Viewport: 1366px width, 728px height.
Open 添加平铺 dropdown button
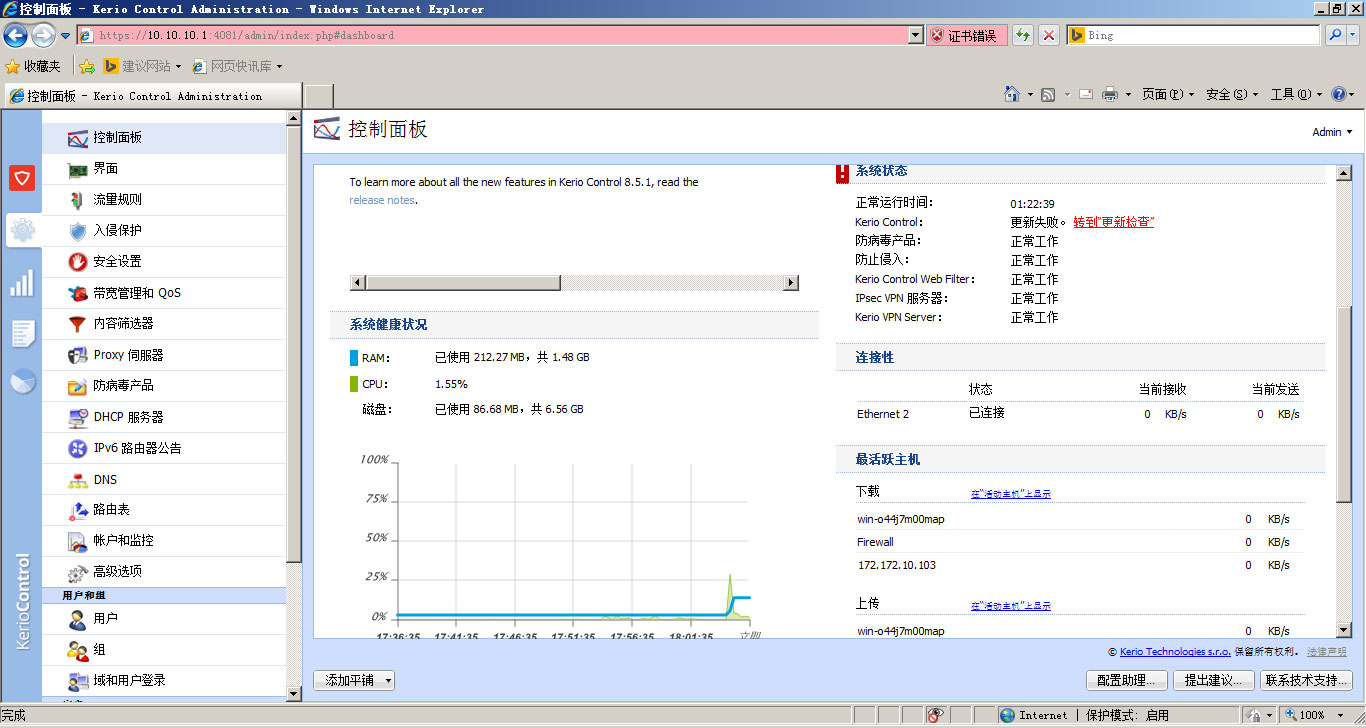[x=354, y=680]
